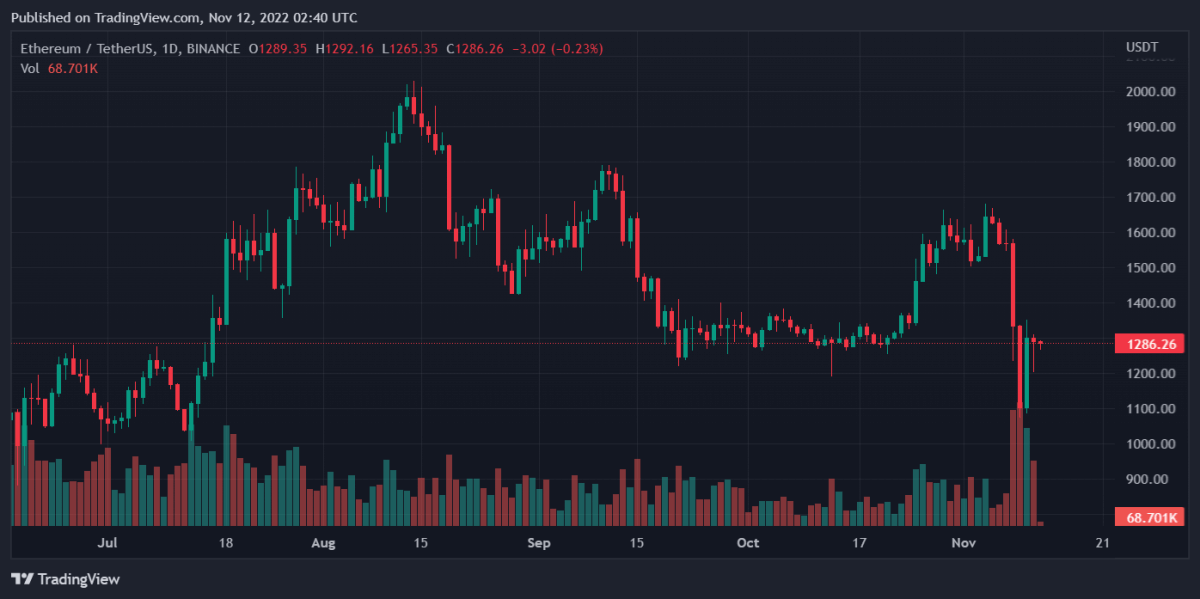
Task: Click the 1000.00 price axis level
Action: [1150, 444]
